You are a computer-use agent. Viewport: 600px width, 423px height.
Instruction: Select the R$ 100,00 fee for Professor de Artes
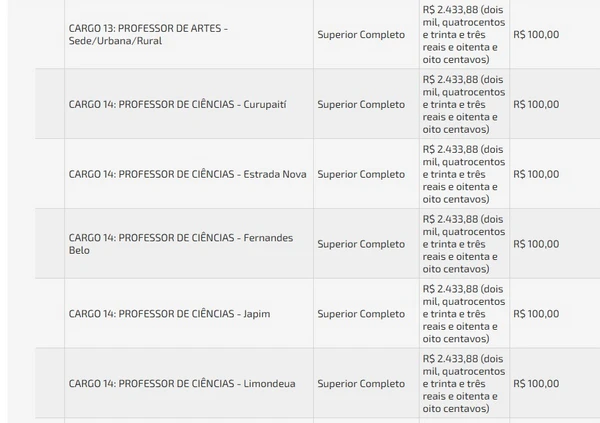535,35
